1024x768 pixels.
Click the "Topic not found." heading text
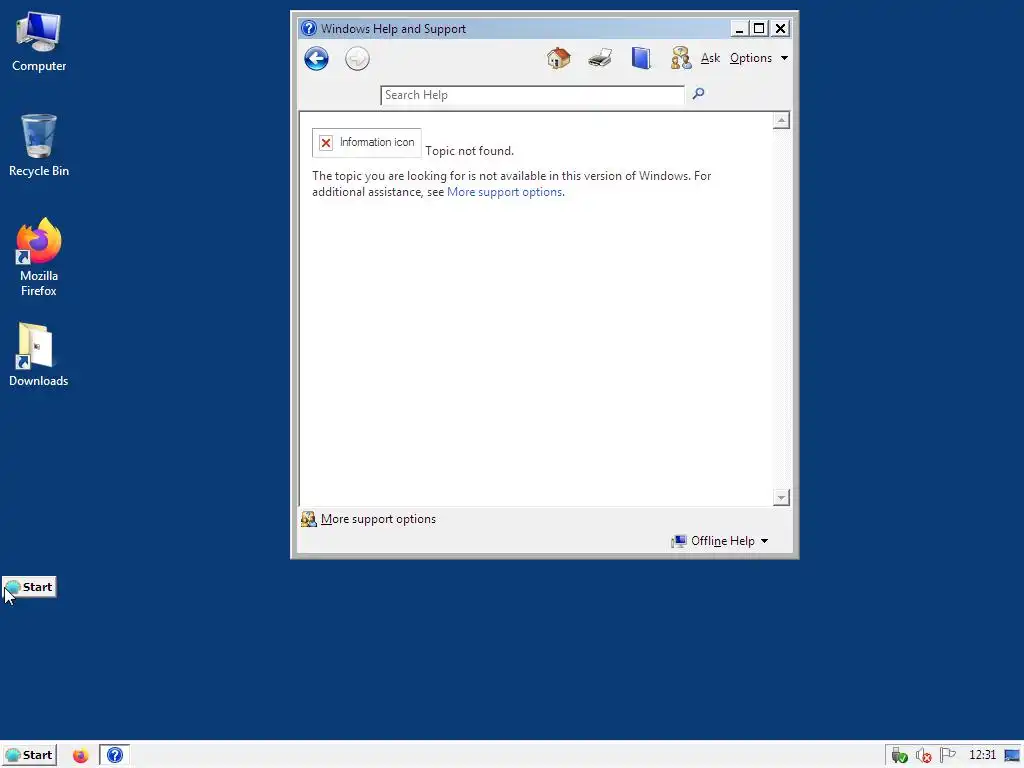tap(470, 151)
